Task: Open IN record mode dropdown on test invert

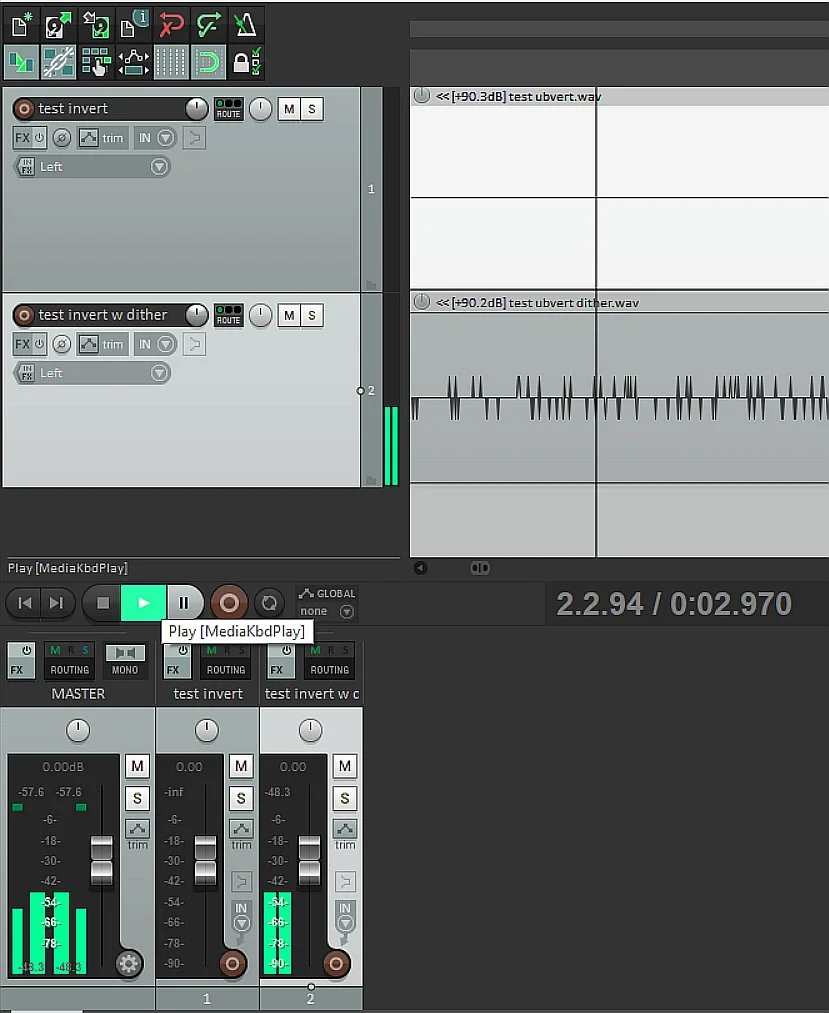Action: tap(156, 138)
